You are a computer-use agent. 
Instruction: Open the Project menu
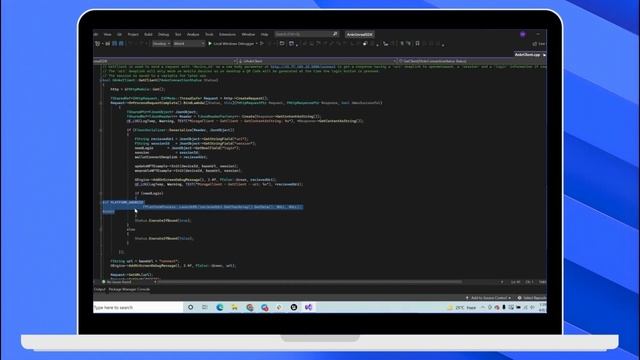pyautogui.click(x=133, y=35)
